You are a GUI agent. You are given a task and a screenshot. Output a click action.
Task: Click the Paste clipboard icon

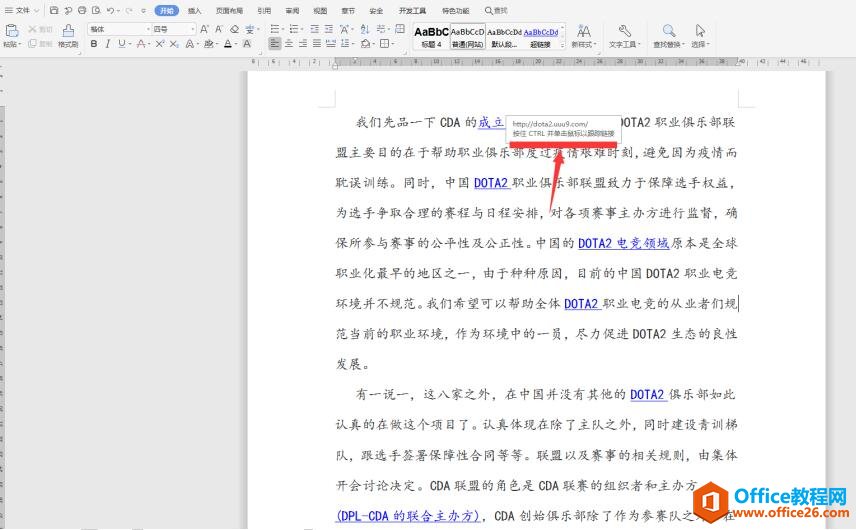(x=11, y=31)
